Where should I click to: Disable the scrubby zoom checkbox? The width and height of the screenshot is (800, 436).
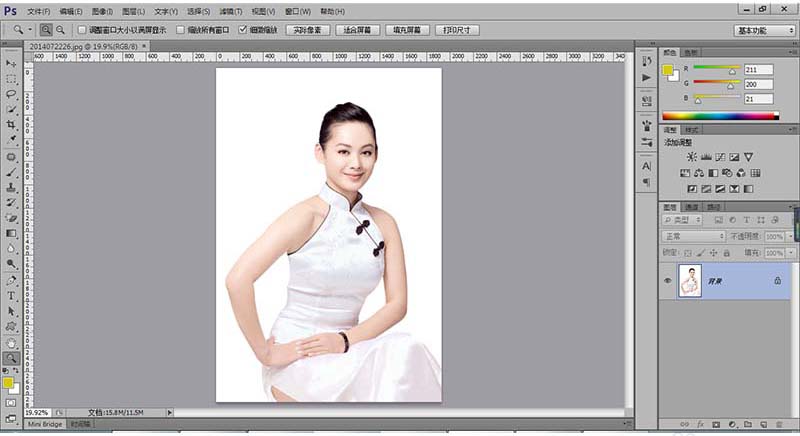[x=242, y=30]
